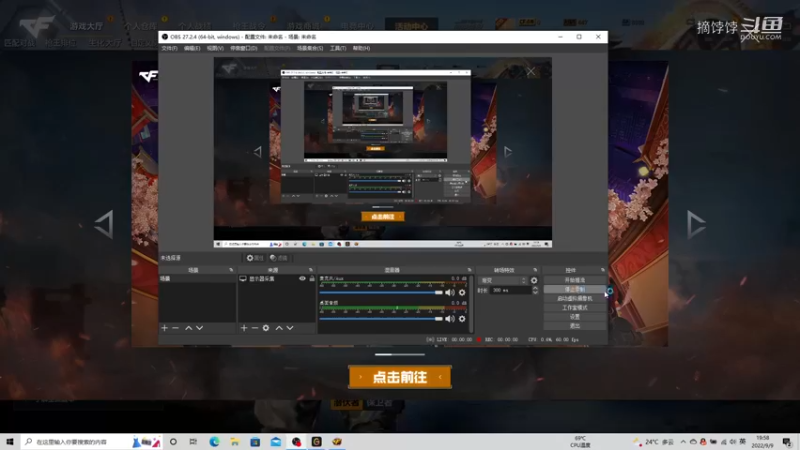The image size is (800, 450).
Task: Pop out the Sources dock panel
Action: (x=311, y=270)
